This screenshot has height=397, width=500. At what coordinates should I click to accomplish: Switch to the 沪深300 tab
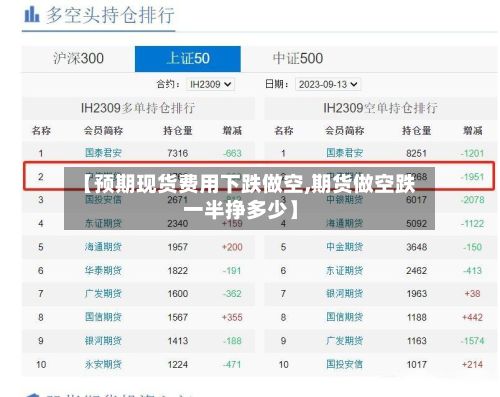[78, 59]
